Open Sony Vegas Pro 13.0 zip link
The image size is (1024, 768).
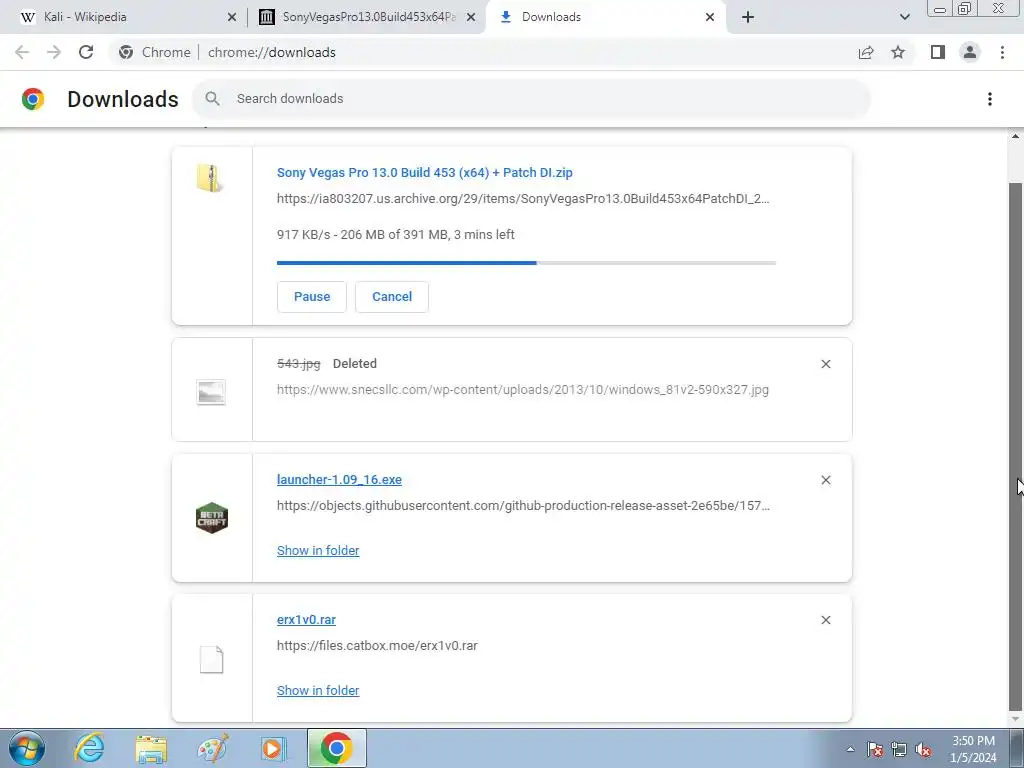coord(424,172)
